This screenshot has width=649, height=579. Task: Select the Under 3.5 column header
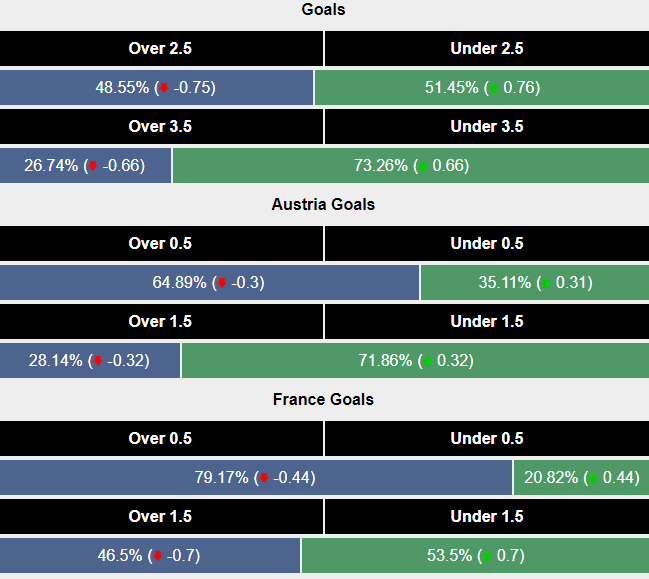[487, 126]
